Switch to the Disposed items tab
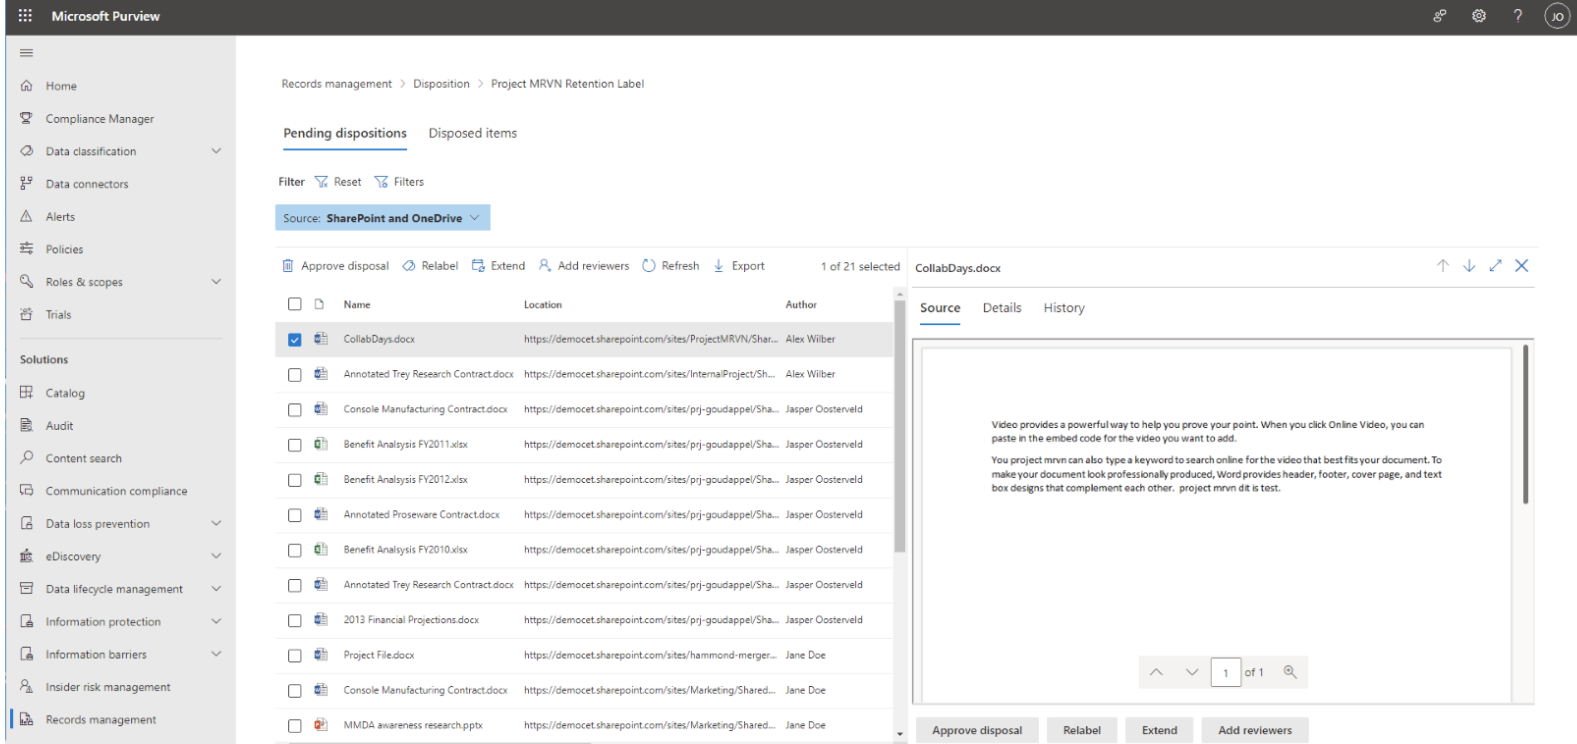The image size is (1577, 744). click(473, 133)
